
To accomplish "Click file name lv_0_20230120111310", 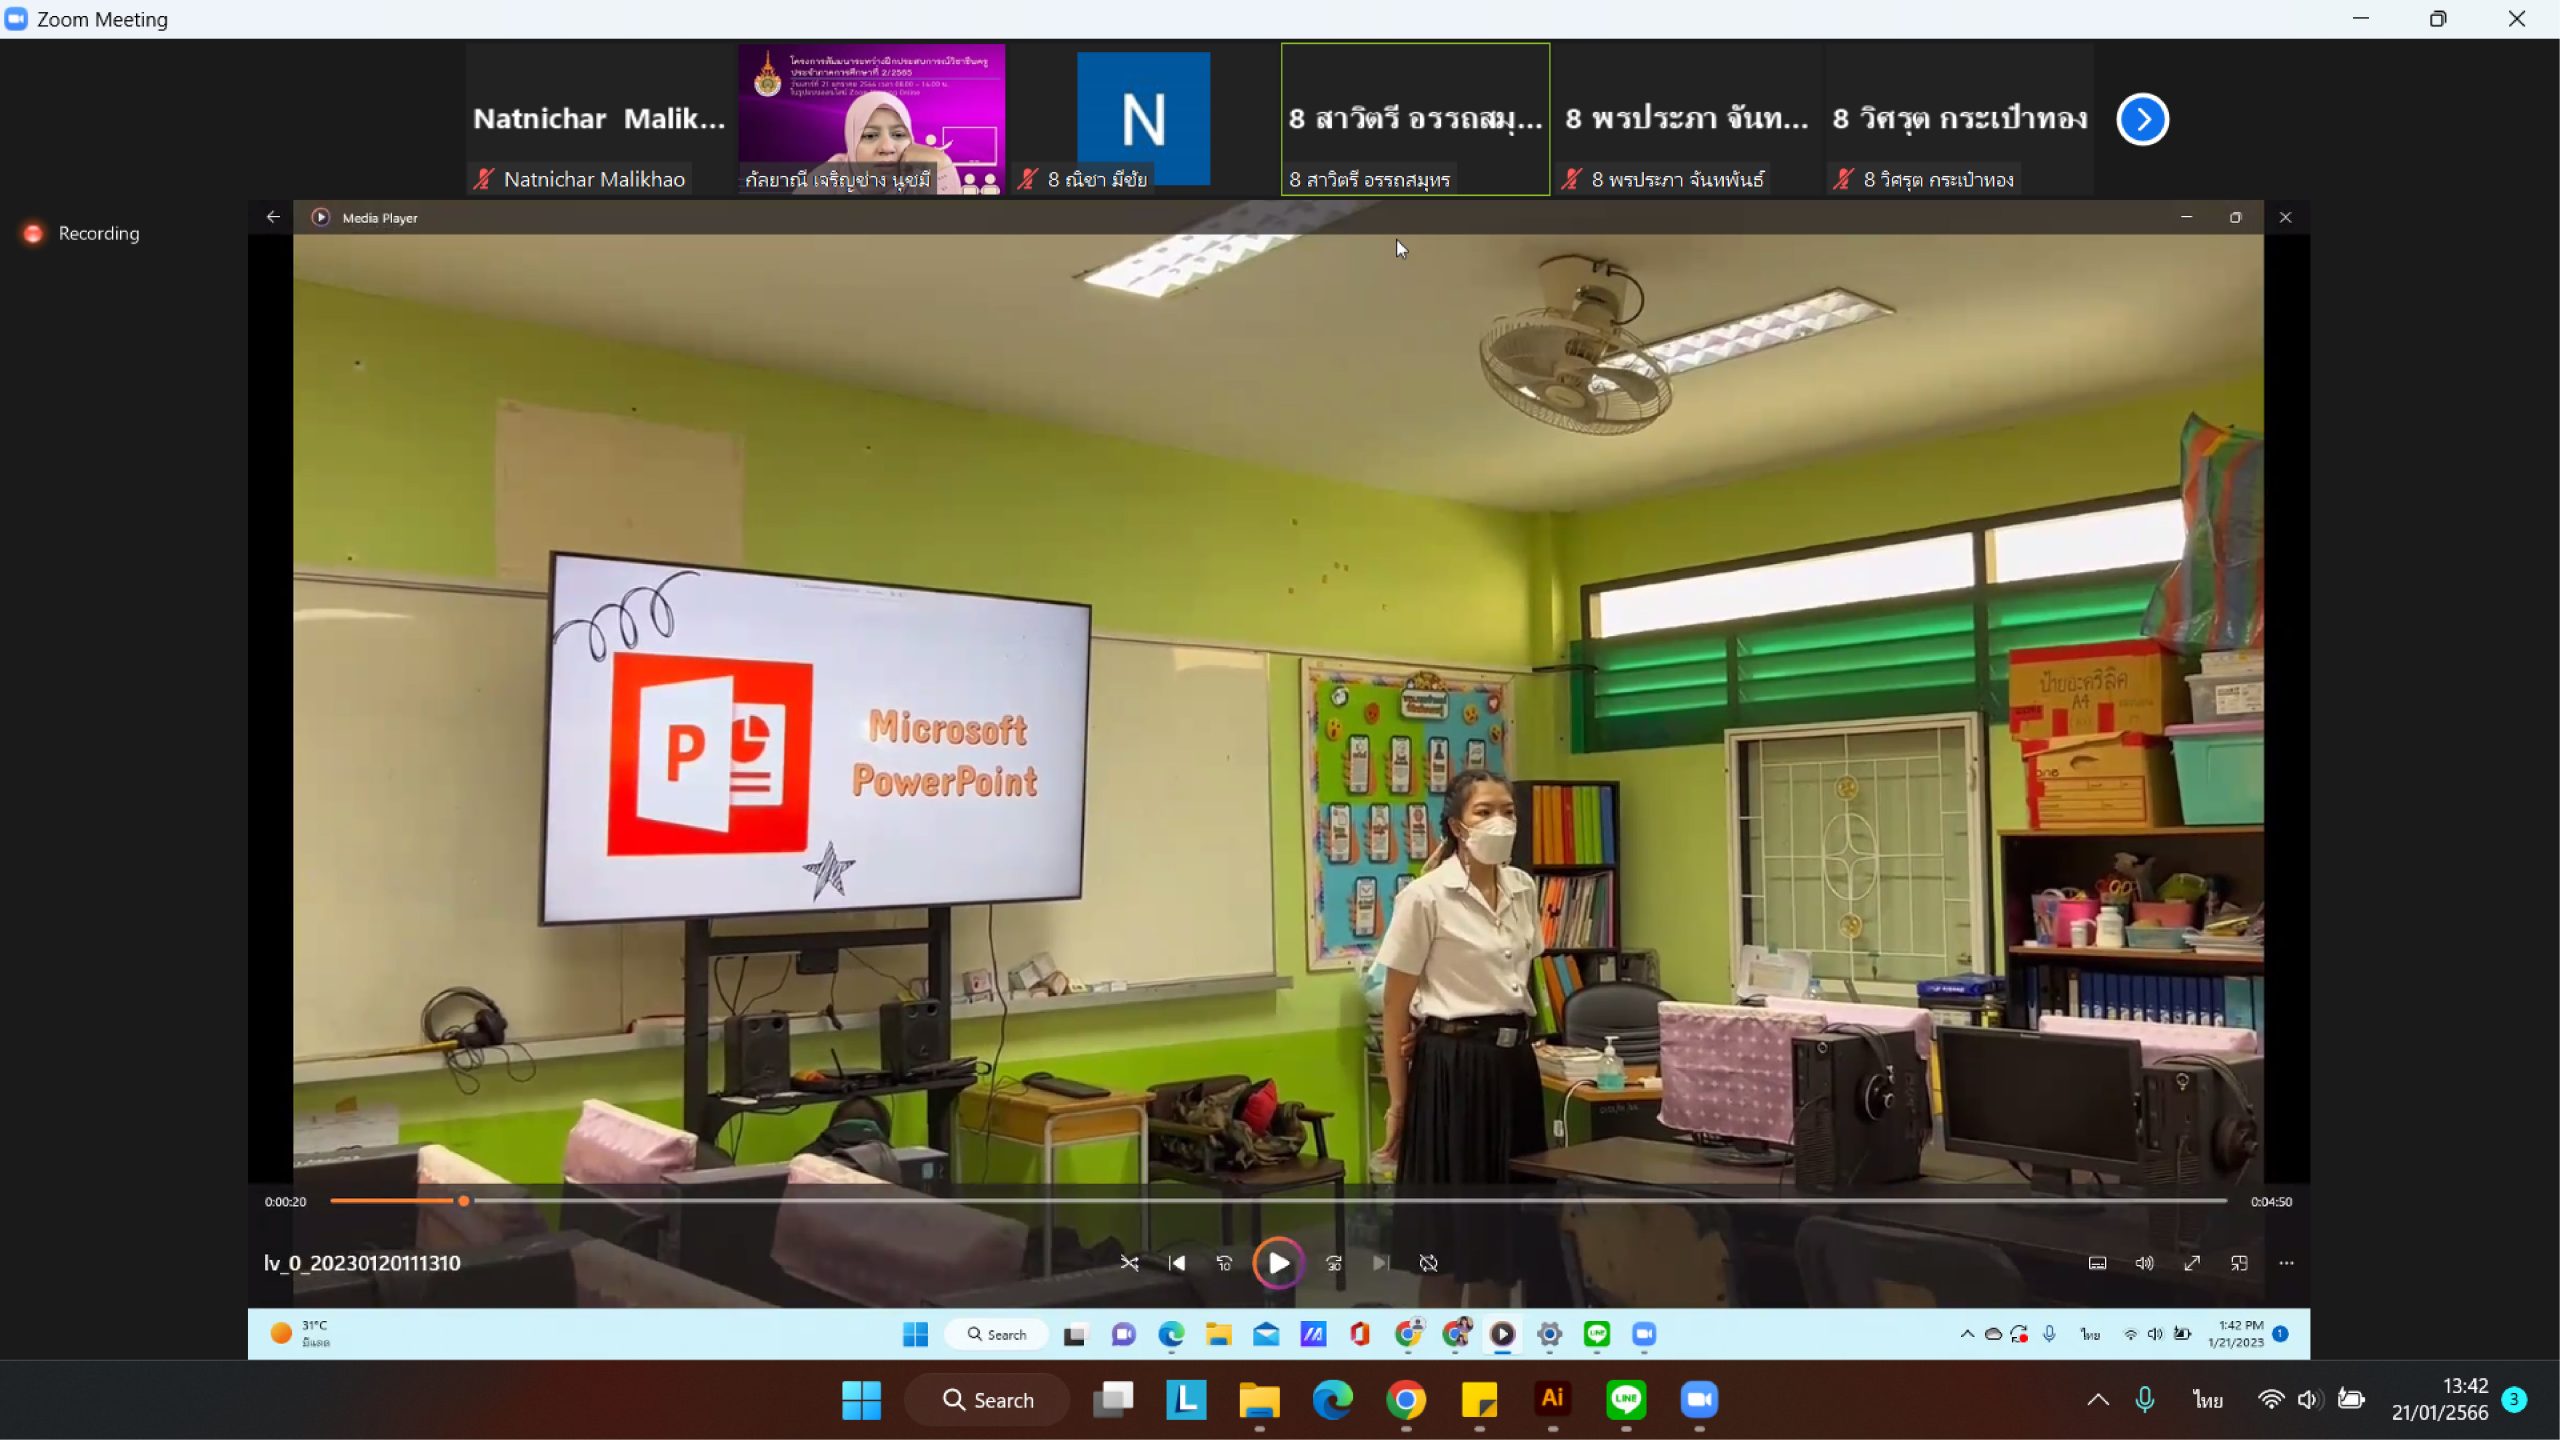I will coord(362,1263).
